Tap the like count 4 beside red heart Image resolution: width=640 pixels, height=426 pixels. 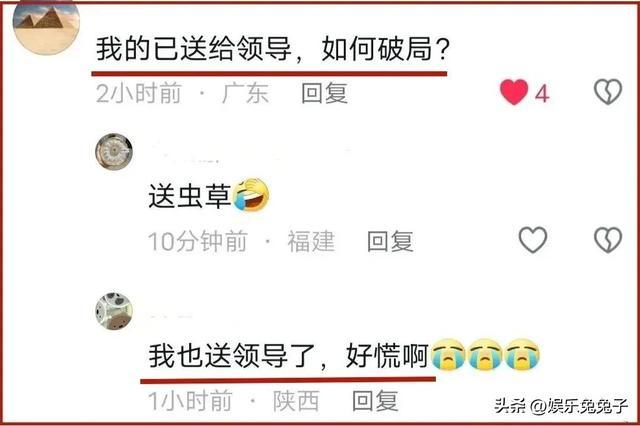point(542,94)
